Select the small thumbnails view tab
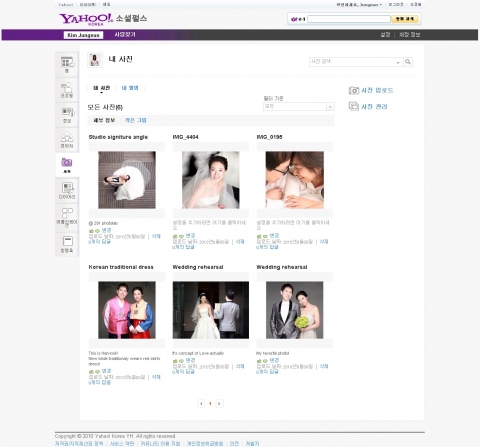 coord(135,120)
